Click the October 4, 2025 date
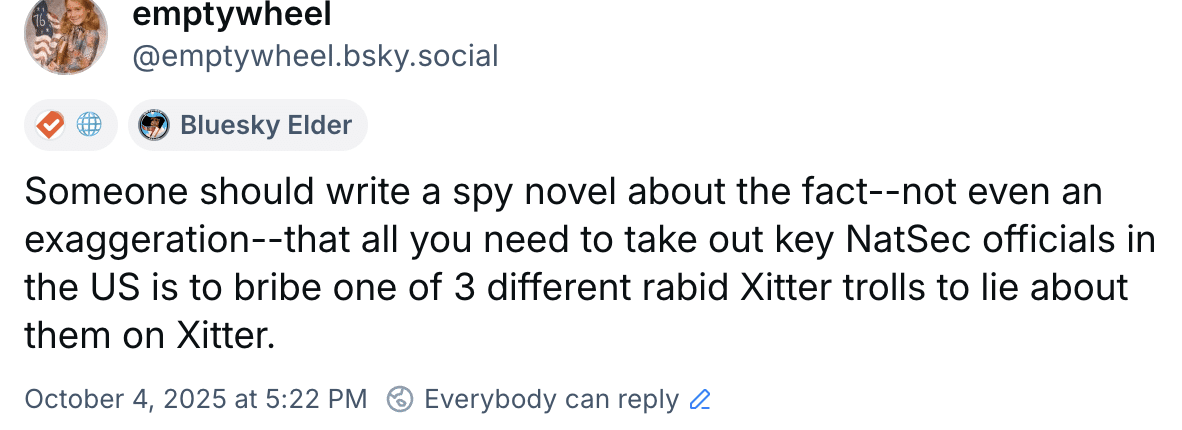This screenshot has height=430, width=1182. point(125,399)
